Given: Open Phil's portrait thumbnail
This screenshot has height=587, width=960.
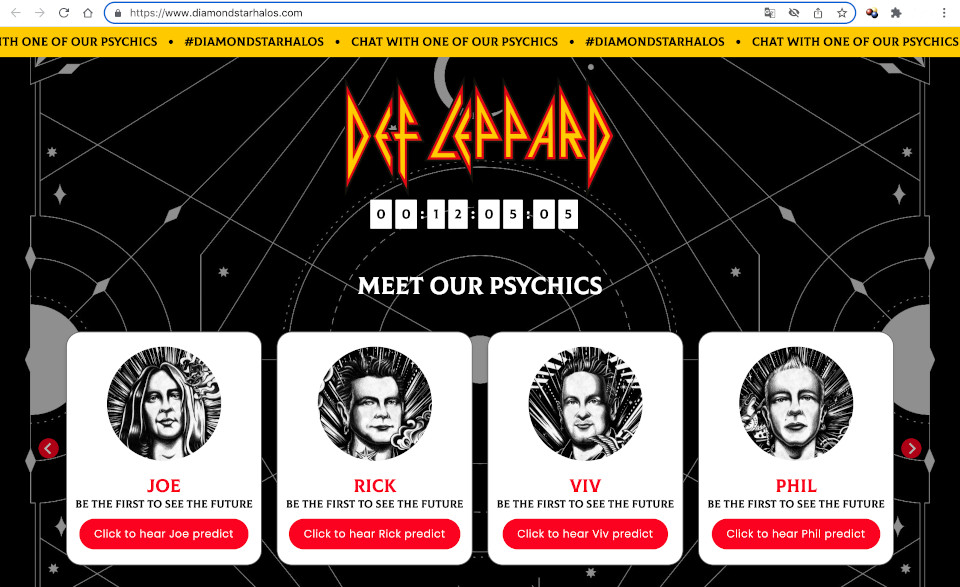Looking at the screenshot, I should [796, 403].
